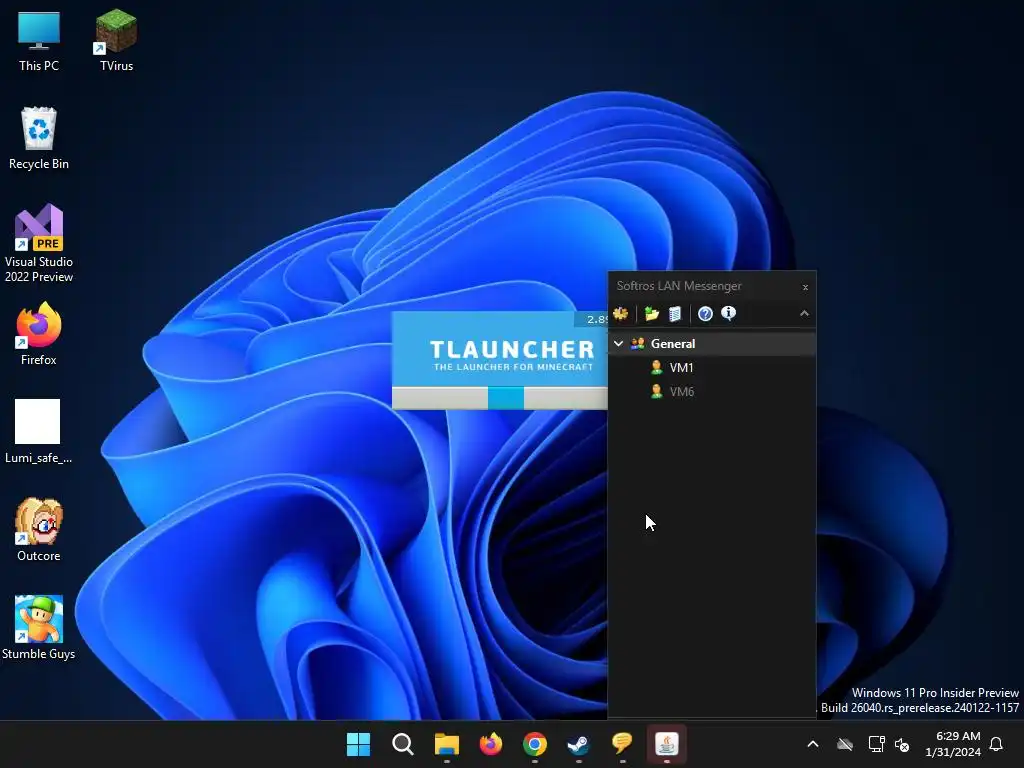
Task: Click the info speech bubble icon
Action: click(729, 313)
